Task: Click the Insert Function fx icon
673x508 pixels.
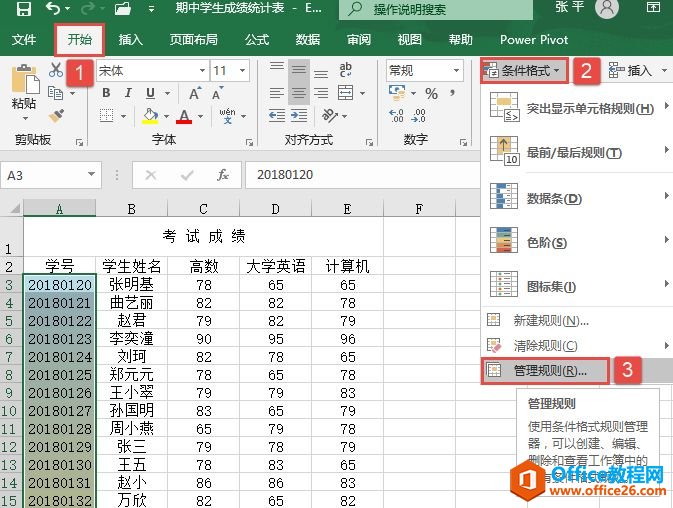Action: tap(222, 175)
